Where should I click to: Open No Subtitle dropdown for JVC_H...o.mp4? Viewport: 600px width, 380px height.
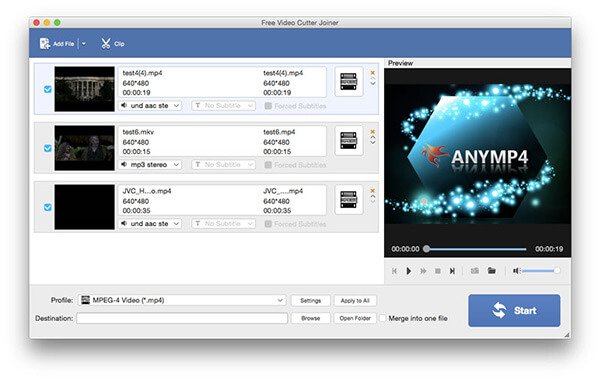[223, 223]
